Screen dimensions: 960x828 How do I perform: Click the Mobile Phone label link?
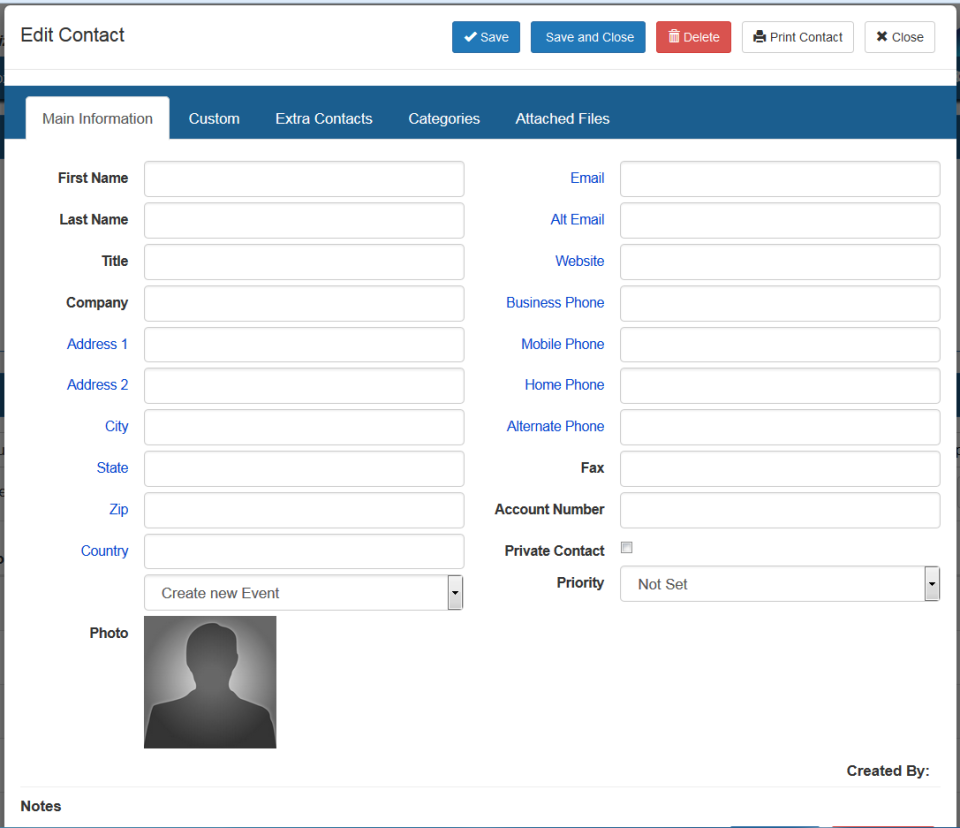point(562,344)
